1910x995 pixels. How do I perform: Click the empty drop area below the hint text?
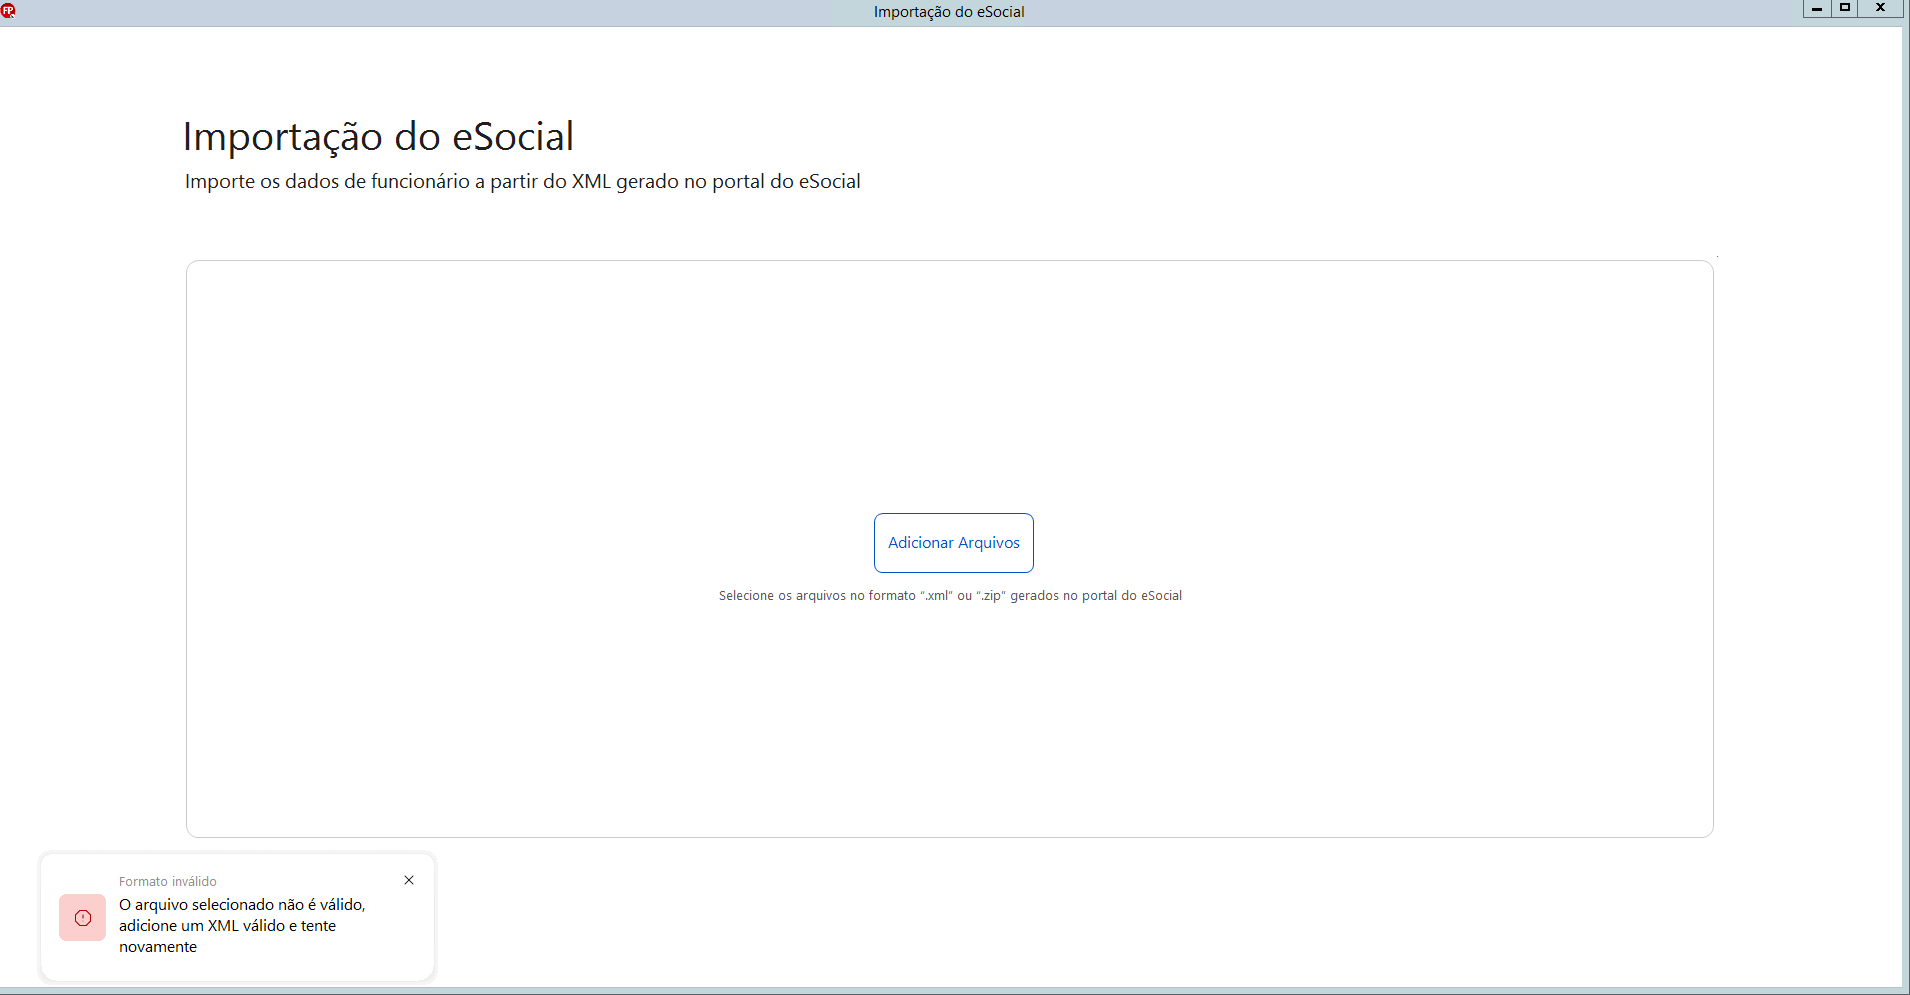coord(950,720)
